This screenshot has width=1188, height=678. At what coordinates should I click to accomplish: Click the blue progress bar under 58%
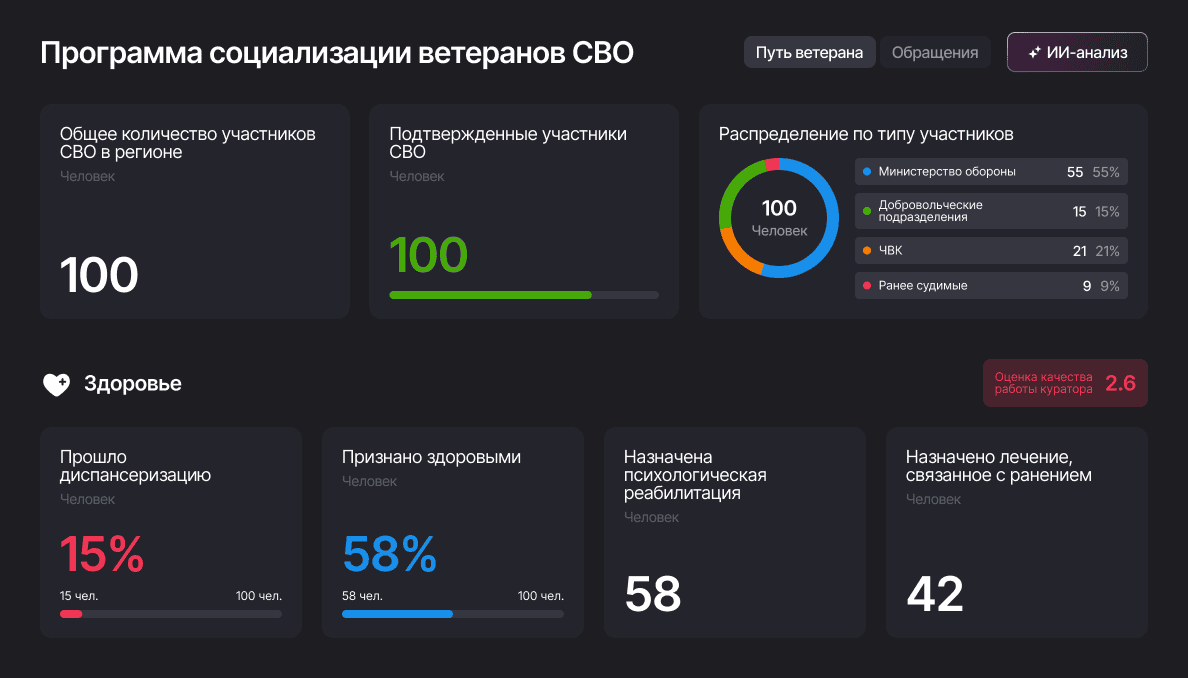pos(397,614)
